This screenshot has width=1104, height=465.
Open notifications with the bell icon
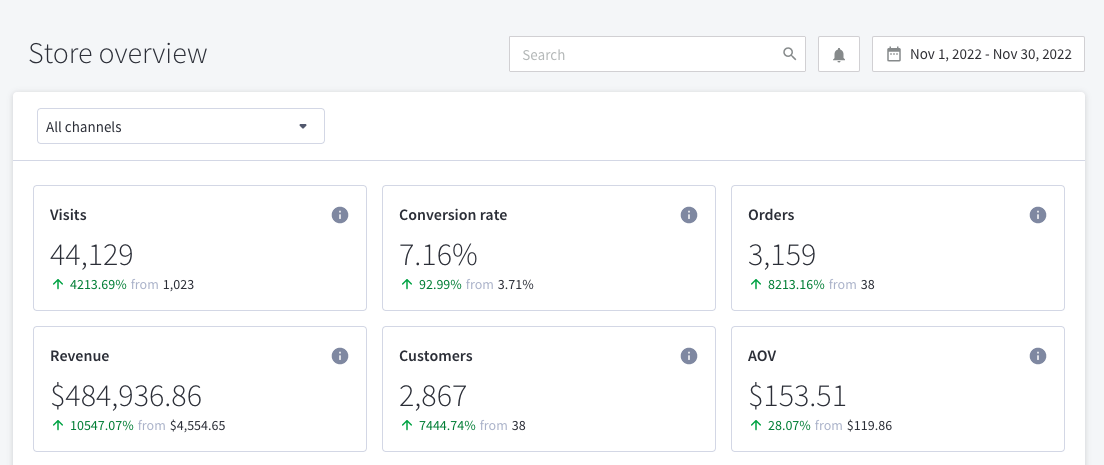tap(839, 55)
